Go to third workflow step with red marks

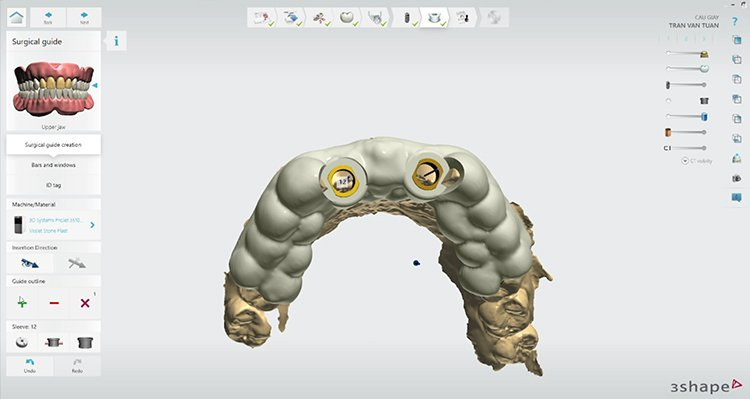click(x=319, y=18)
